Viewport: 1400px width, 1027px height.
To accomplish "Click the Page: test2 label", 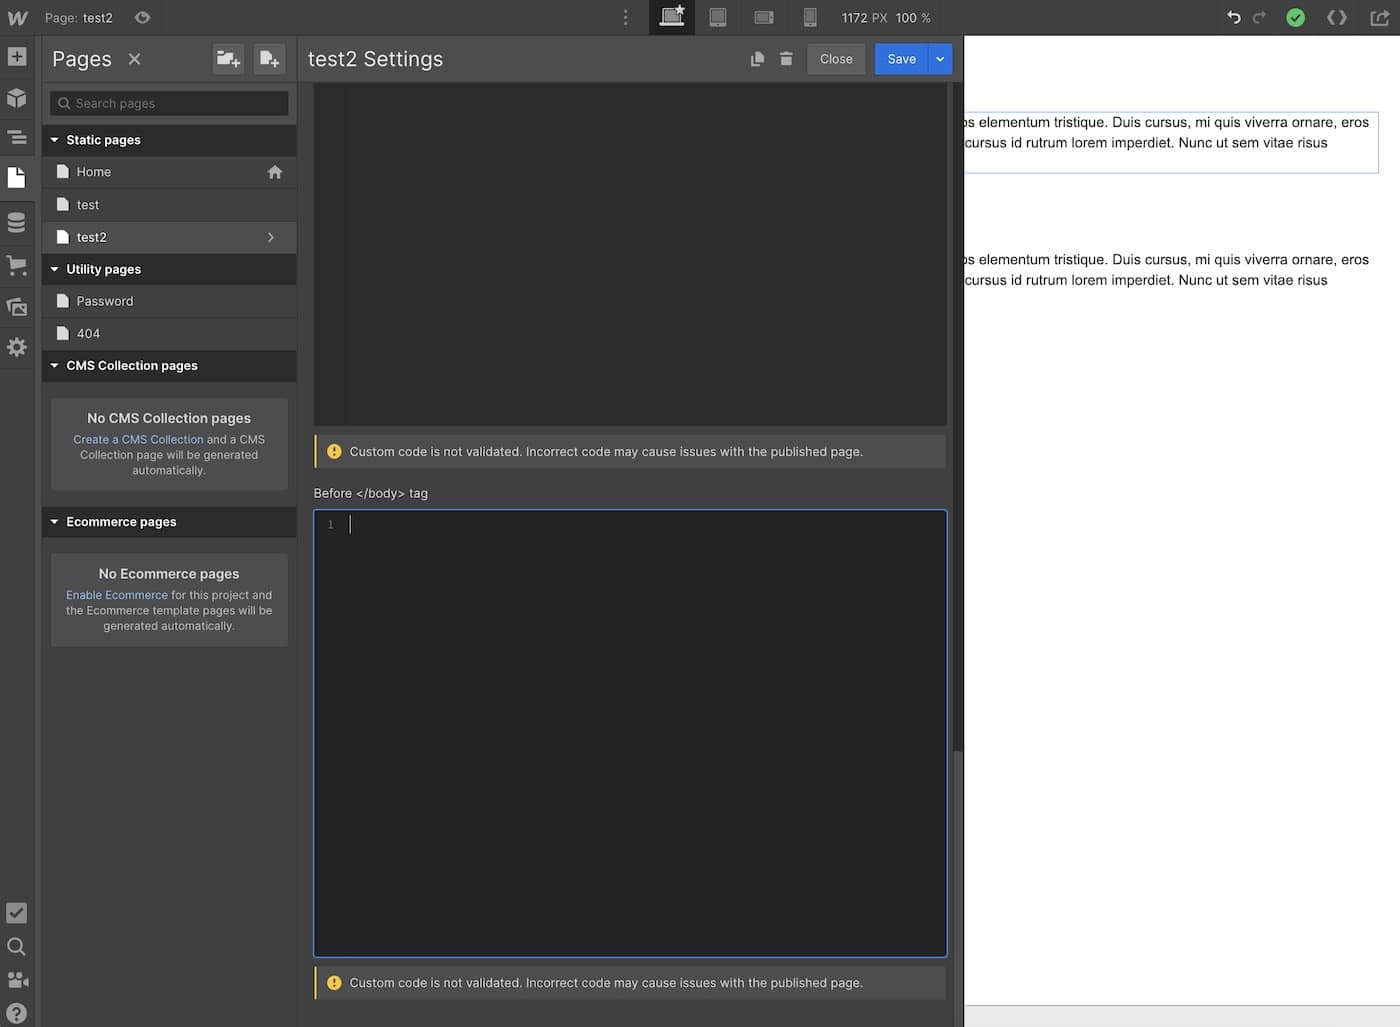I will click(x=79, y=18).
